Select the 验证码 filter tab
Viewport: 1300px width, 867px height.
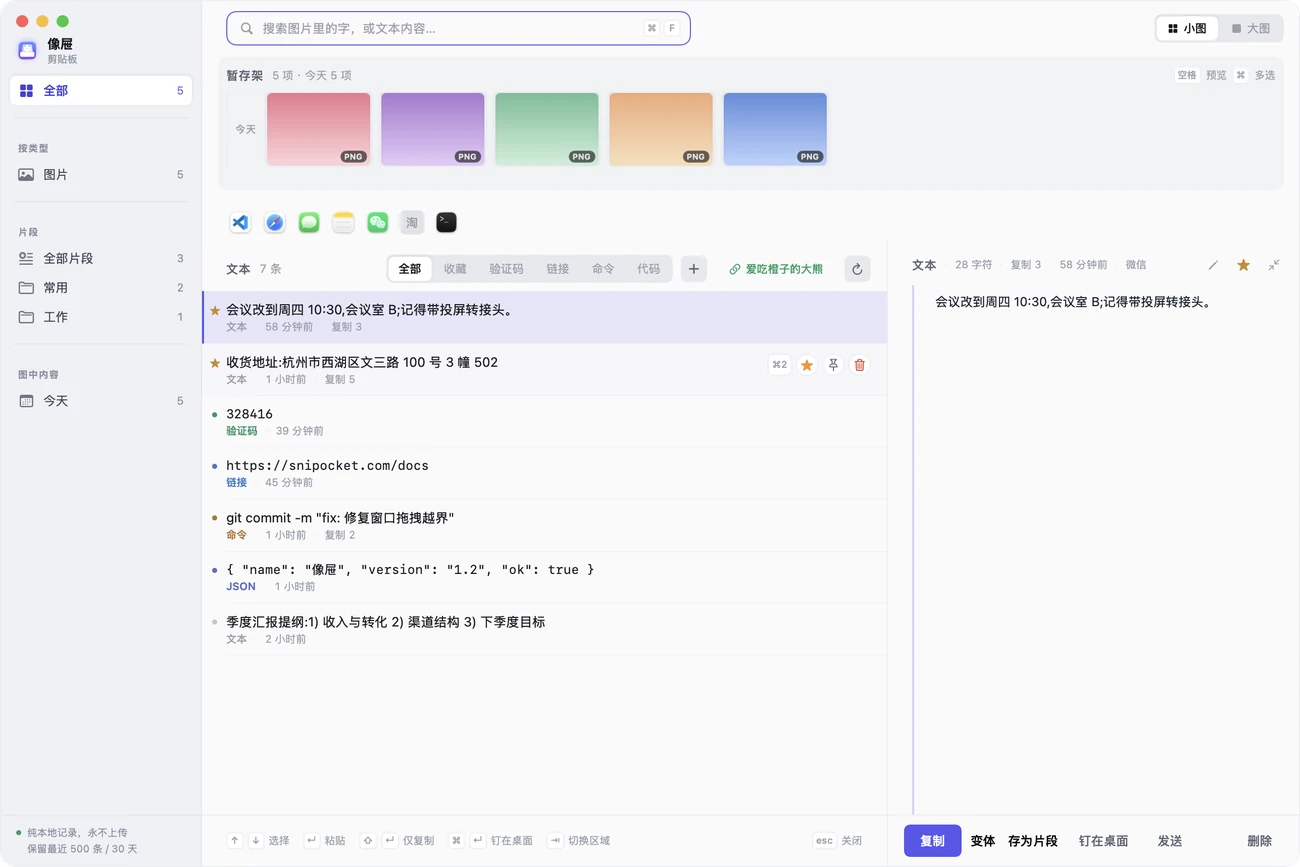(x=506, y=269)
